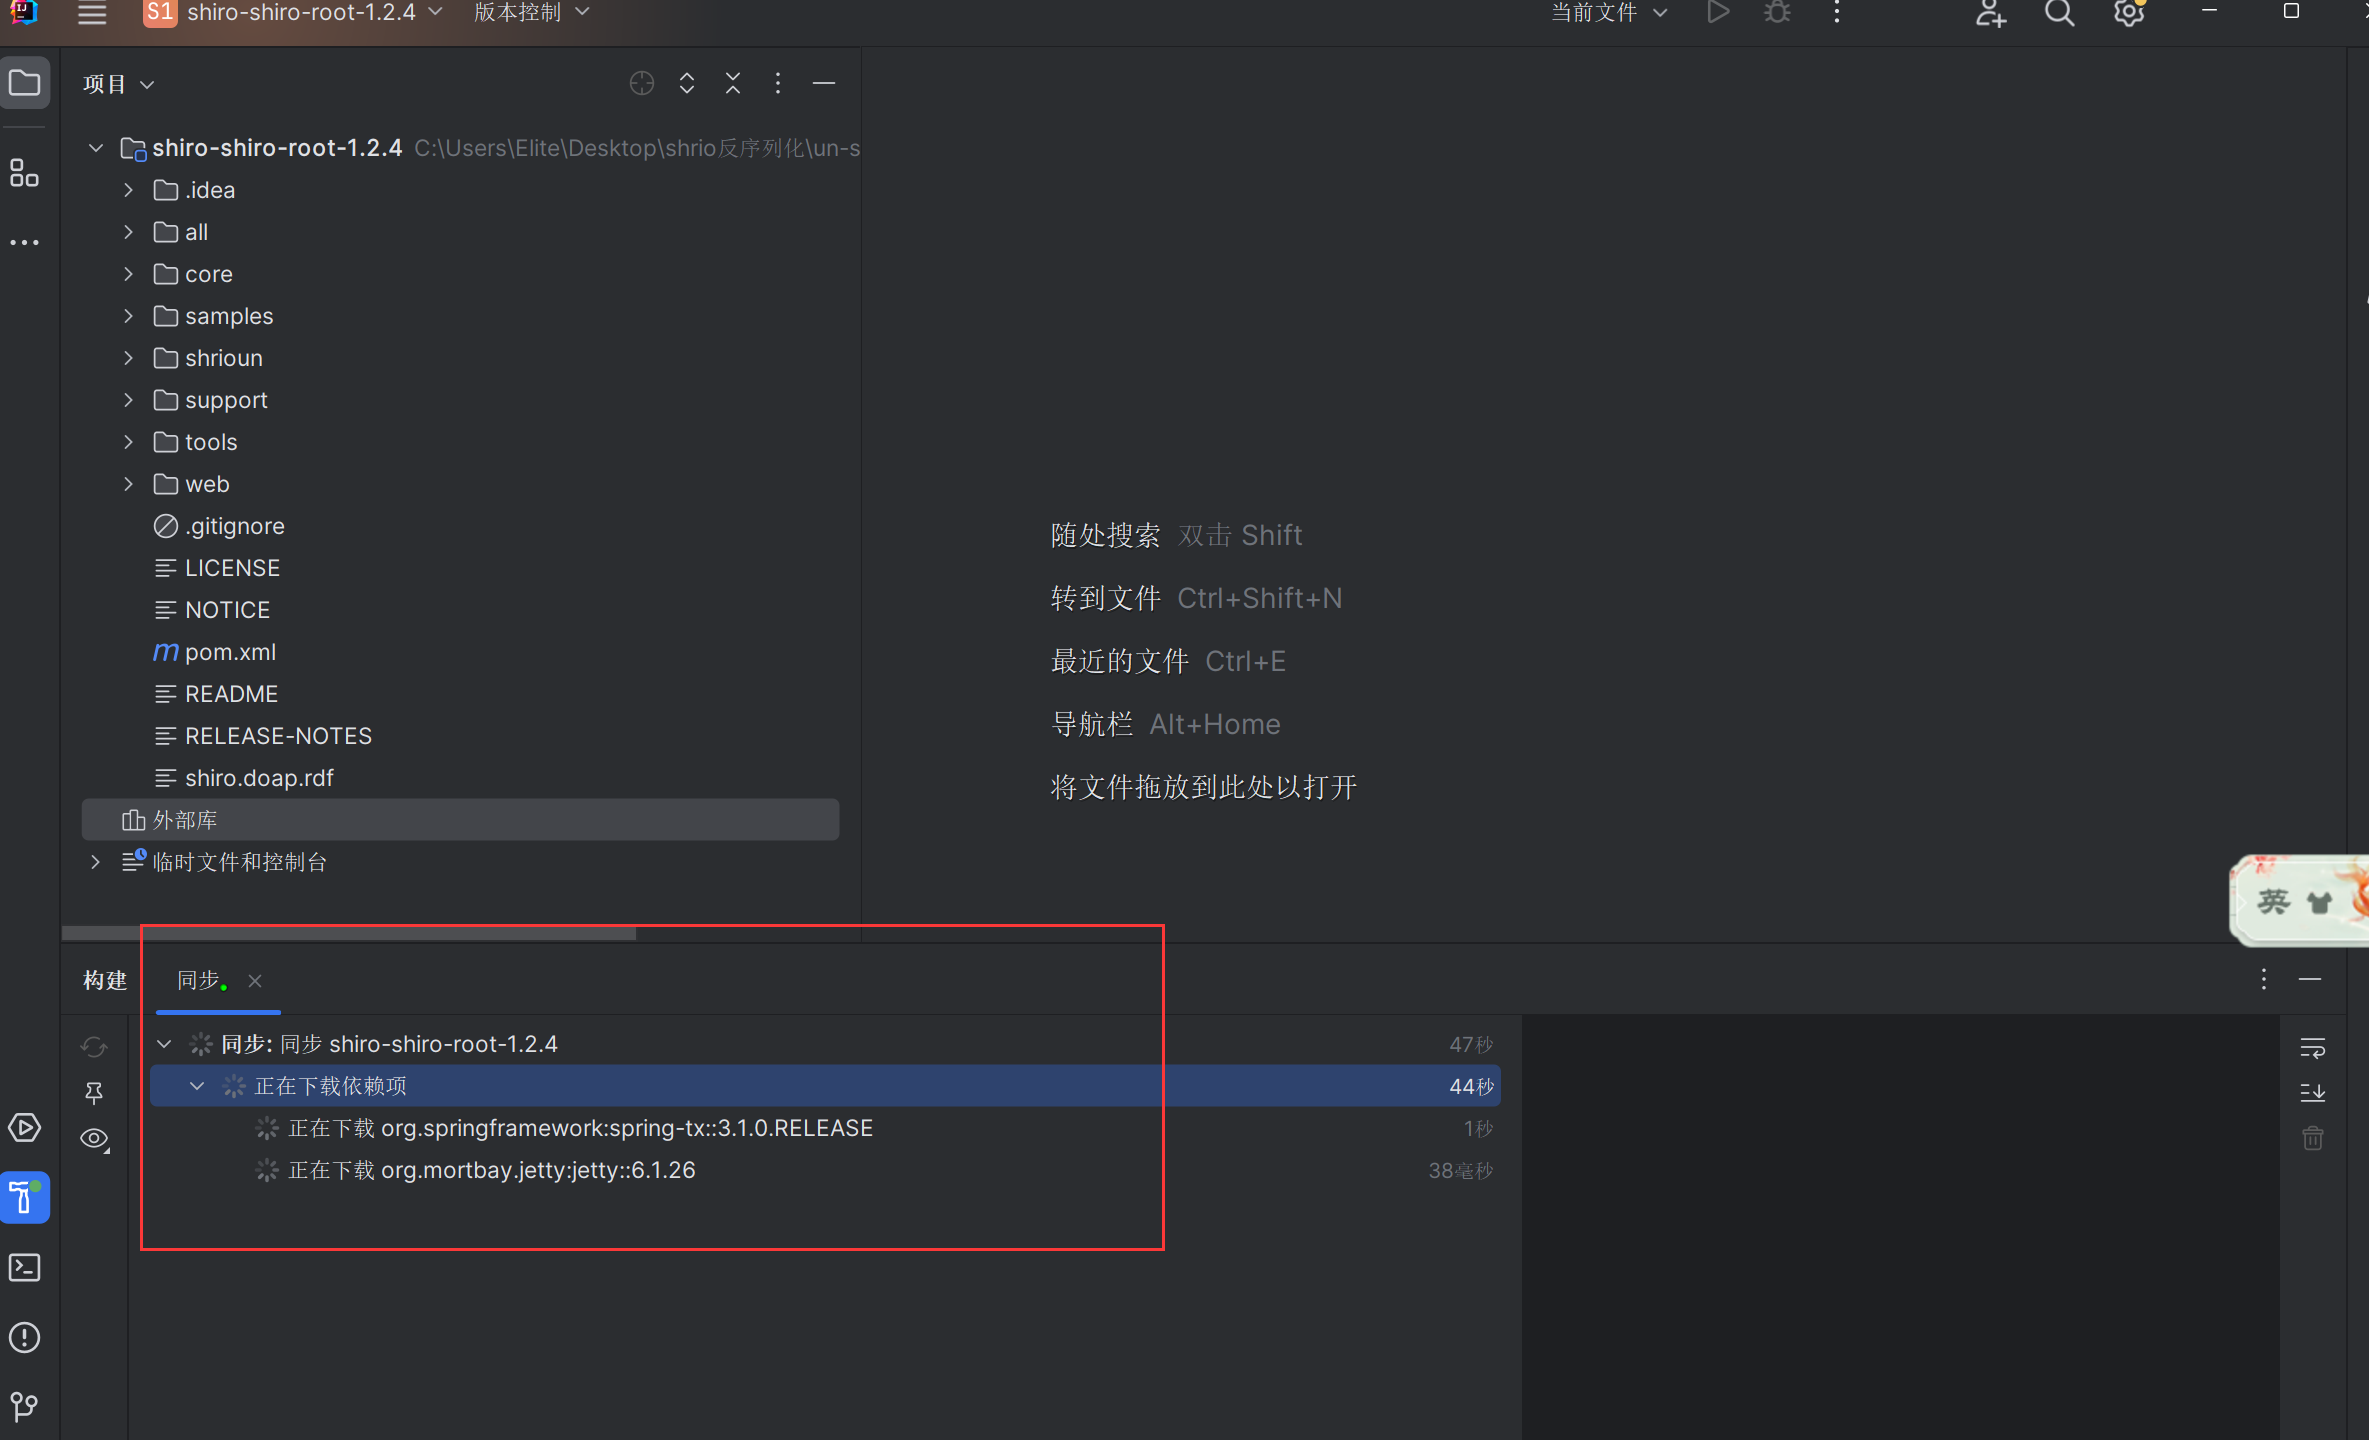Toggle the eye view options in Build panel

click(95, 1139)
